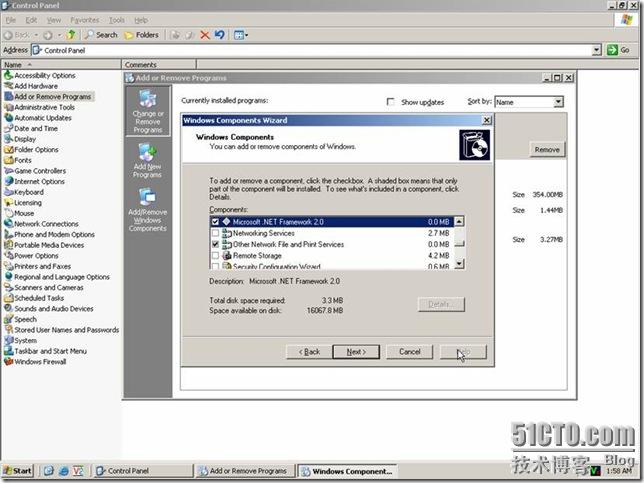
Task: Click the Comments column header
Action: click(x=159, y=64)
